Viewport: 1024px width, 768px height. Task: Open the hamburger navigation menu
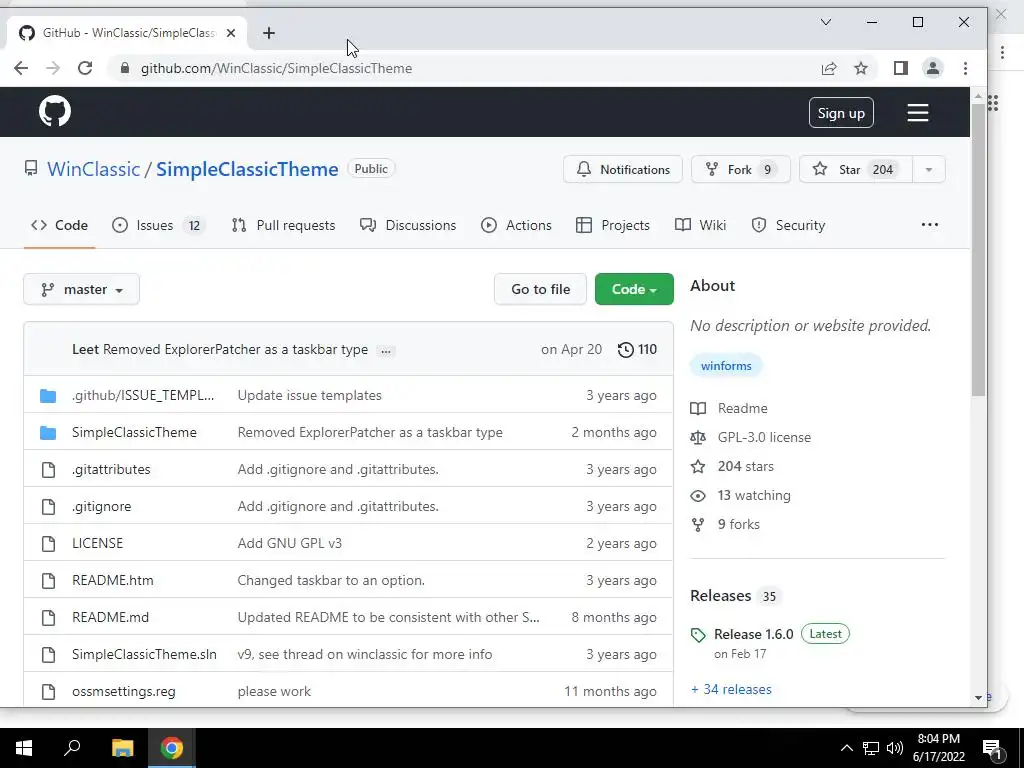click(x=918, y=112)
